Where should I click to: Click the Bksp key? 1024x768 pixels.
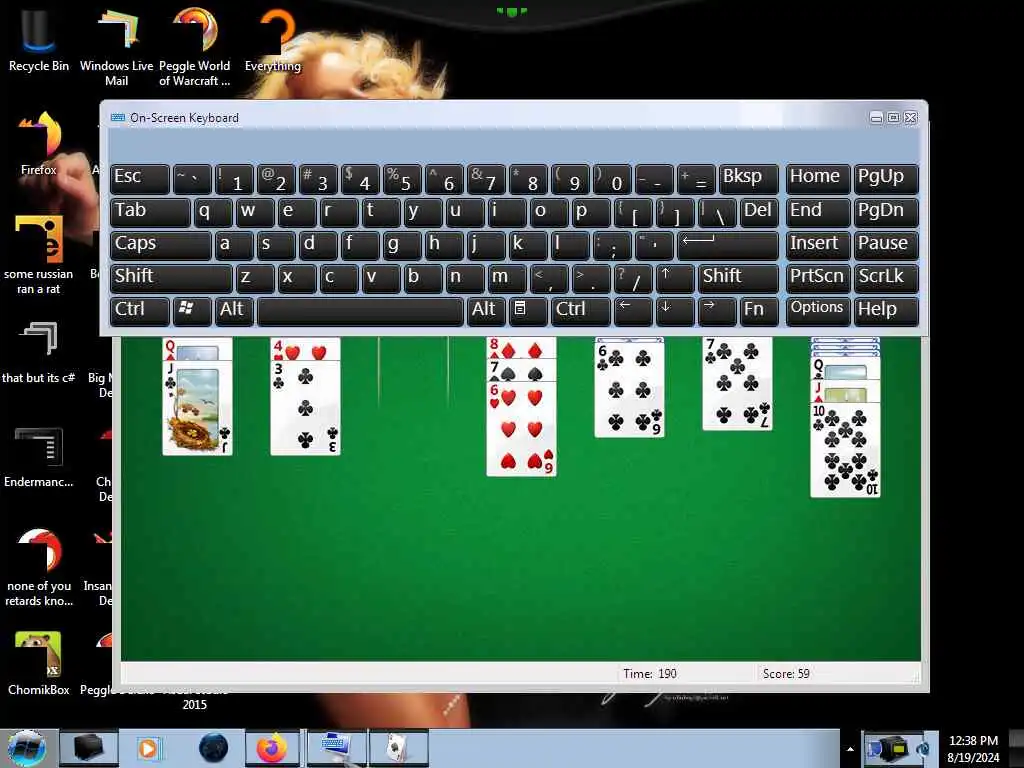[x=748, y=178]
